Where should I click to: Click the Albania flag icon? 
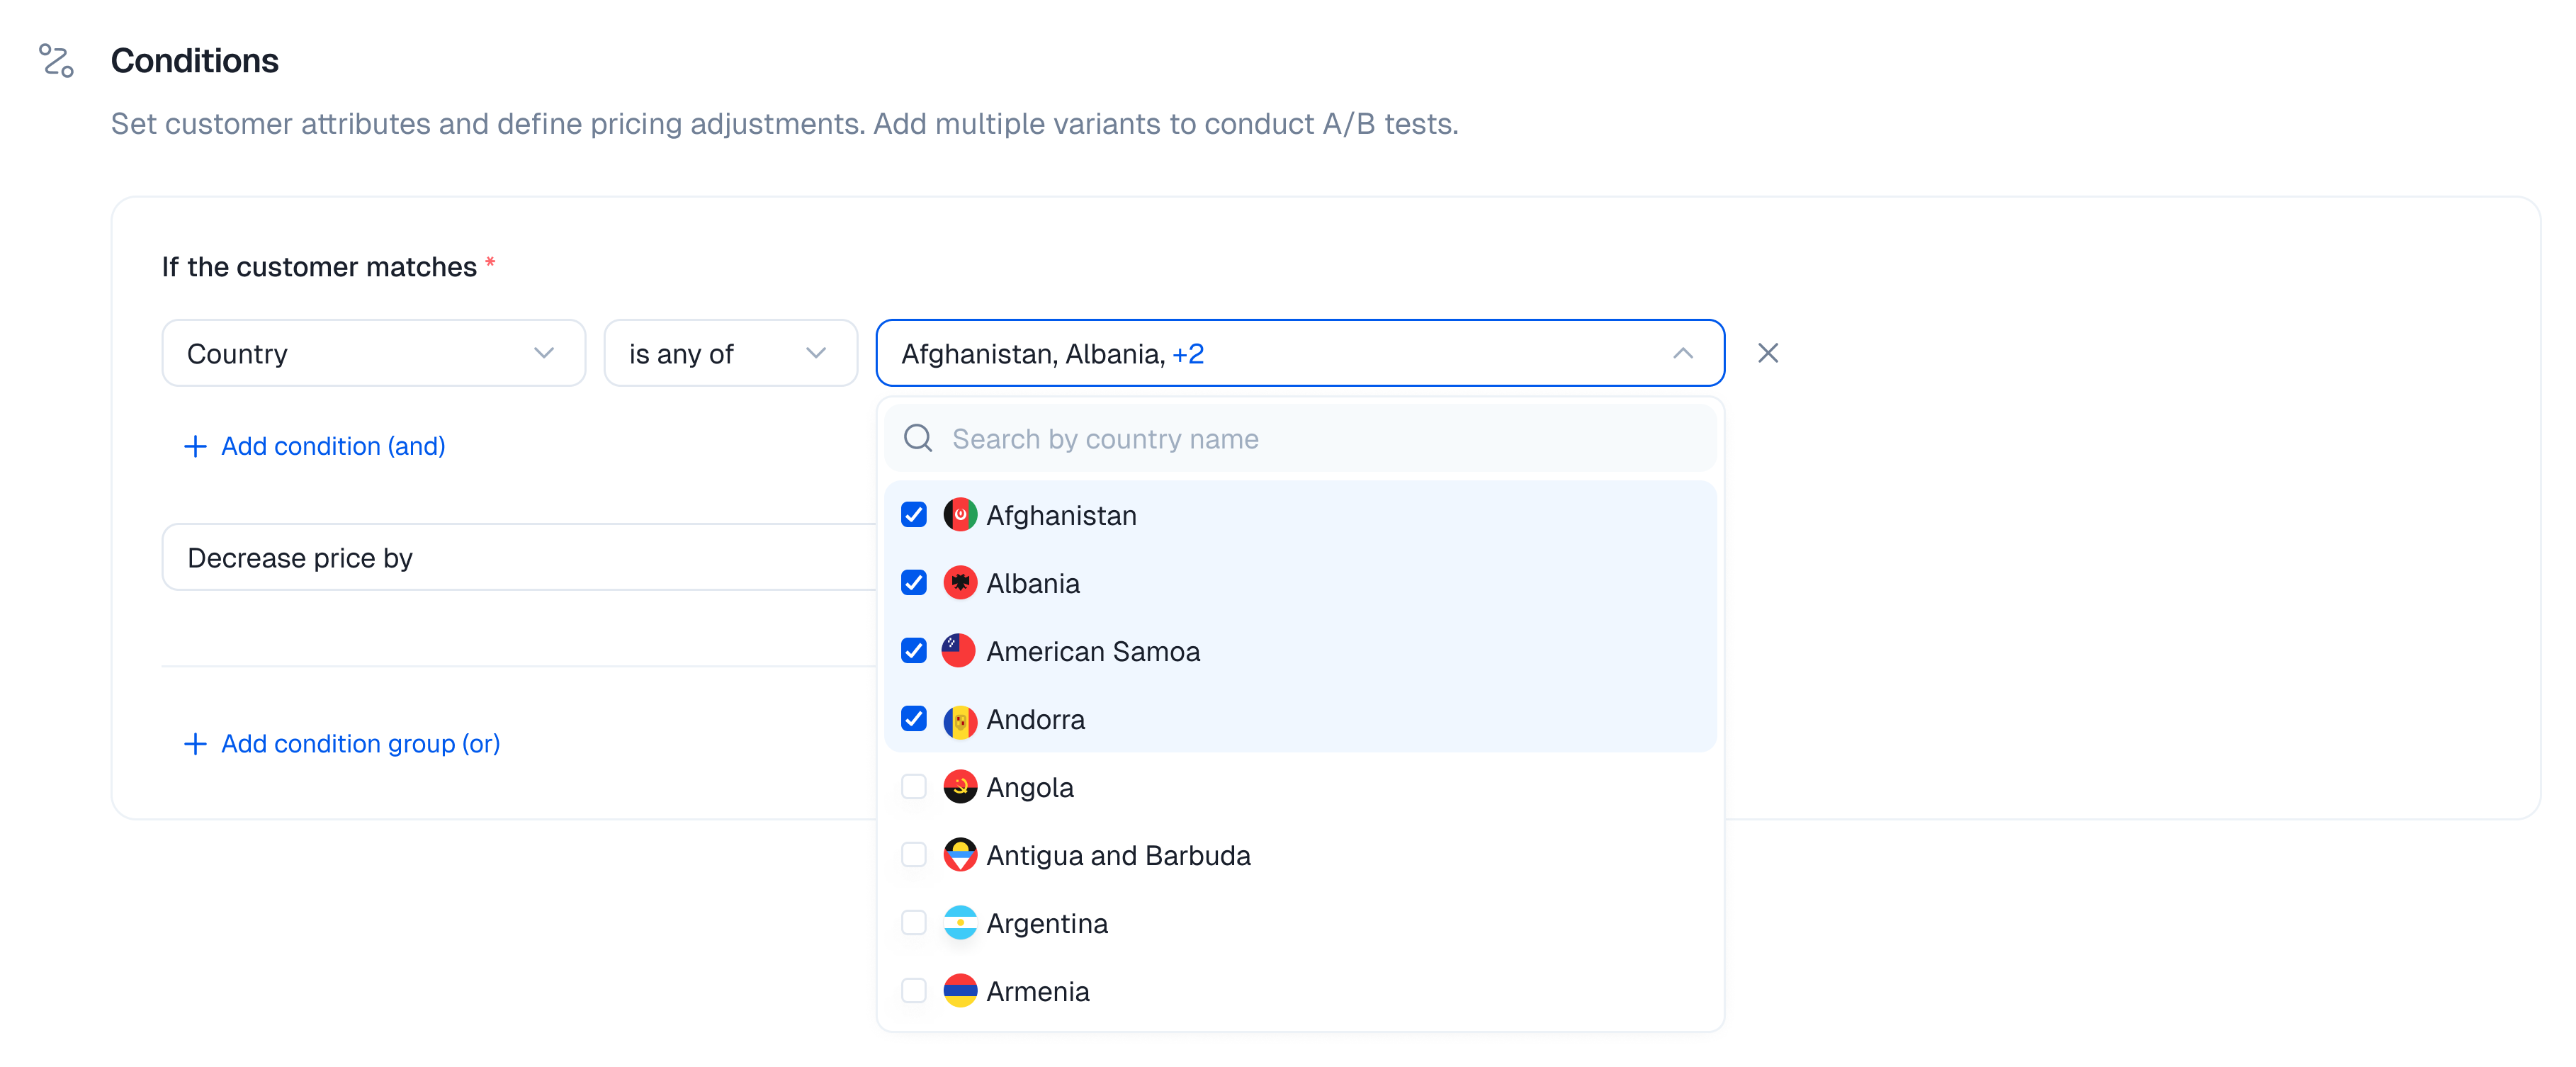point(959,583)
